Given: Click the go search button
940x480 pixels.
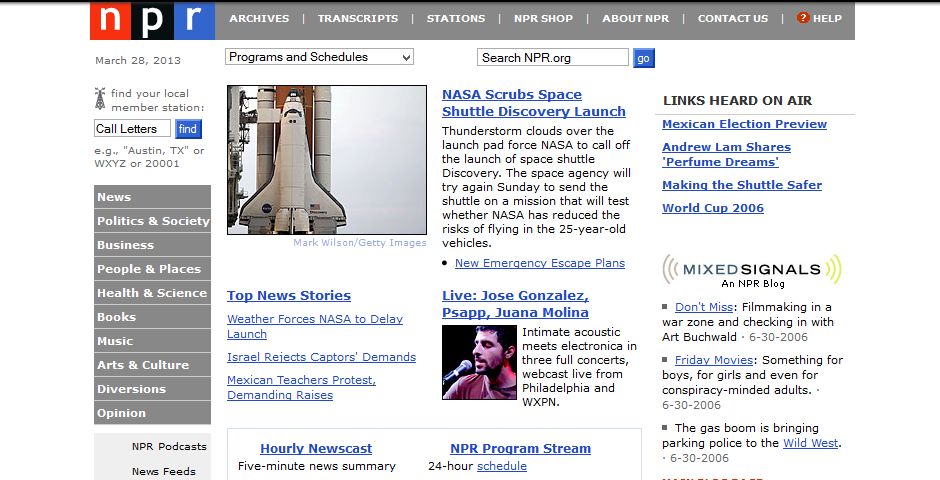Looking at the screenshot, I should click(643, 58).
